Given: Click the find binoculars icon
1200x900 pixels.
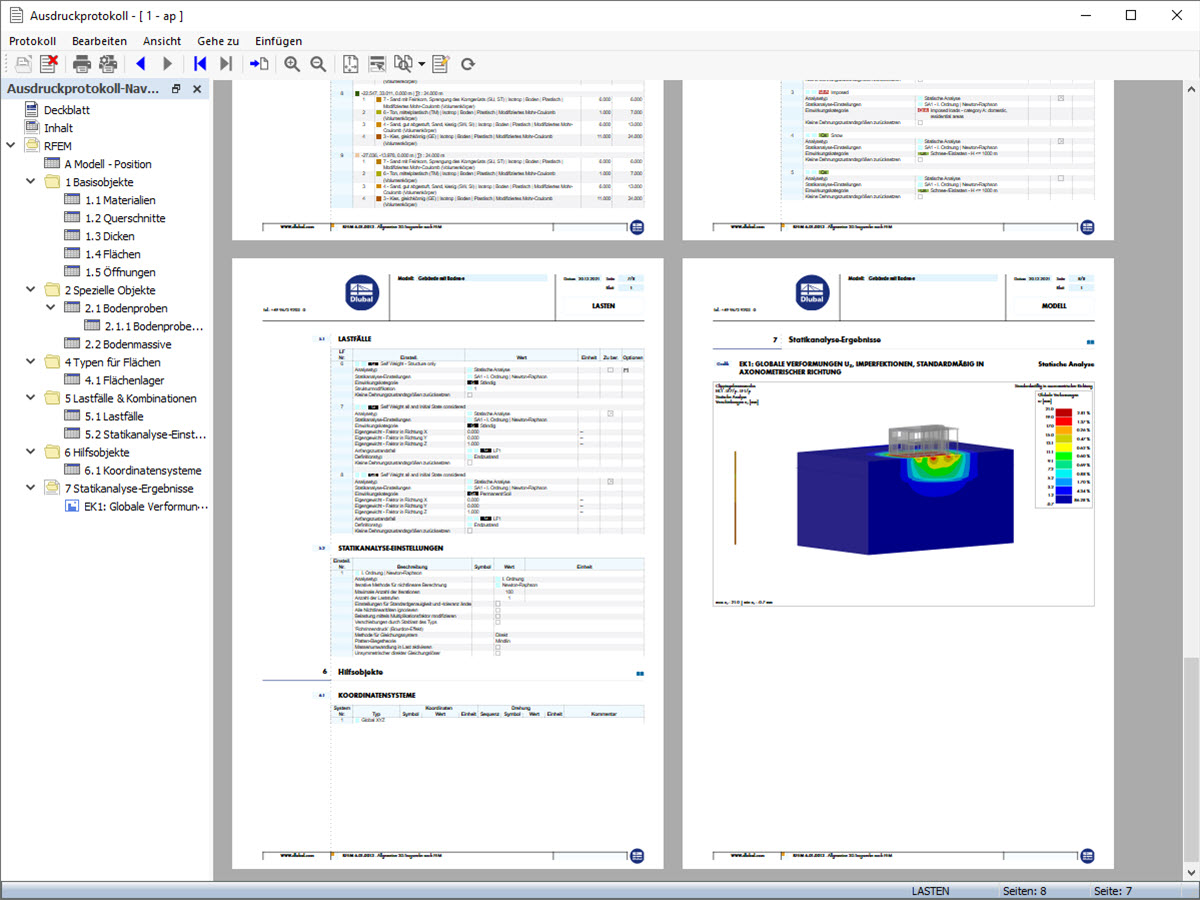Looking at the screenshot, I should click(x=403, y=64).
